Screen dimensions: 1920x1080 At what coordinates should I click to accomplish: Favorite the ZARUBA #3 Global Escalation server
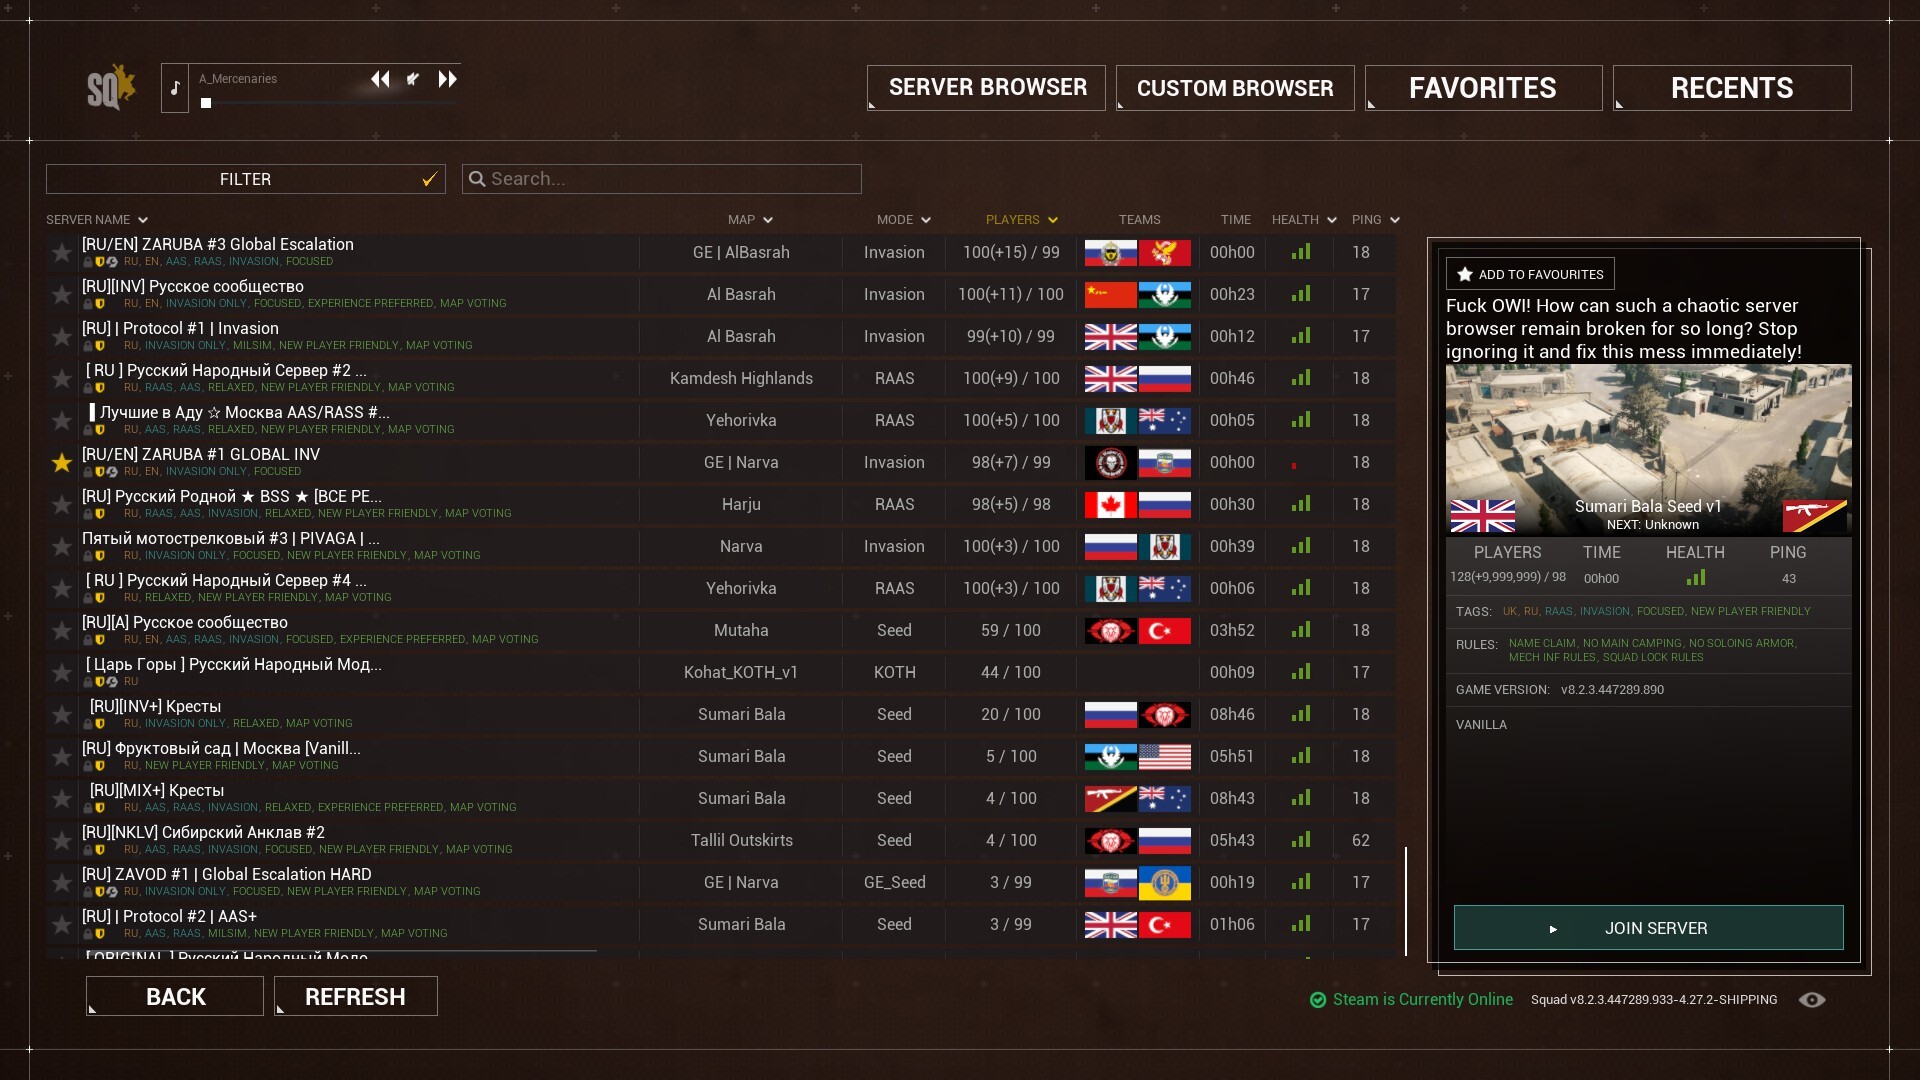[62, 252]
